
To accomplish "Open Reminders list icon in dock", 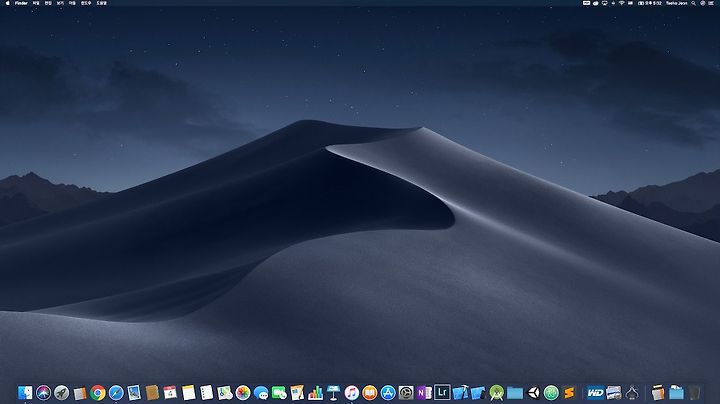I will [207, 393].
